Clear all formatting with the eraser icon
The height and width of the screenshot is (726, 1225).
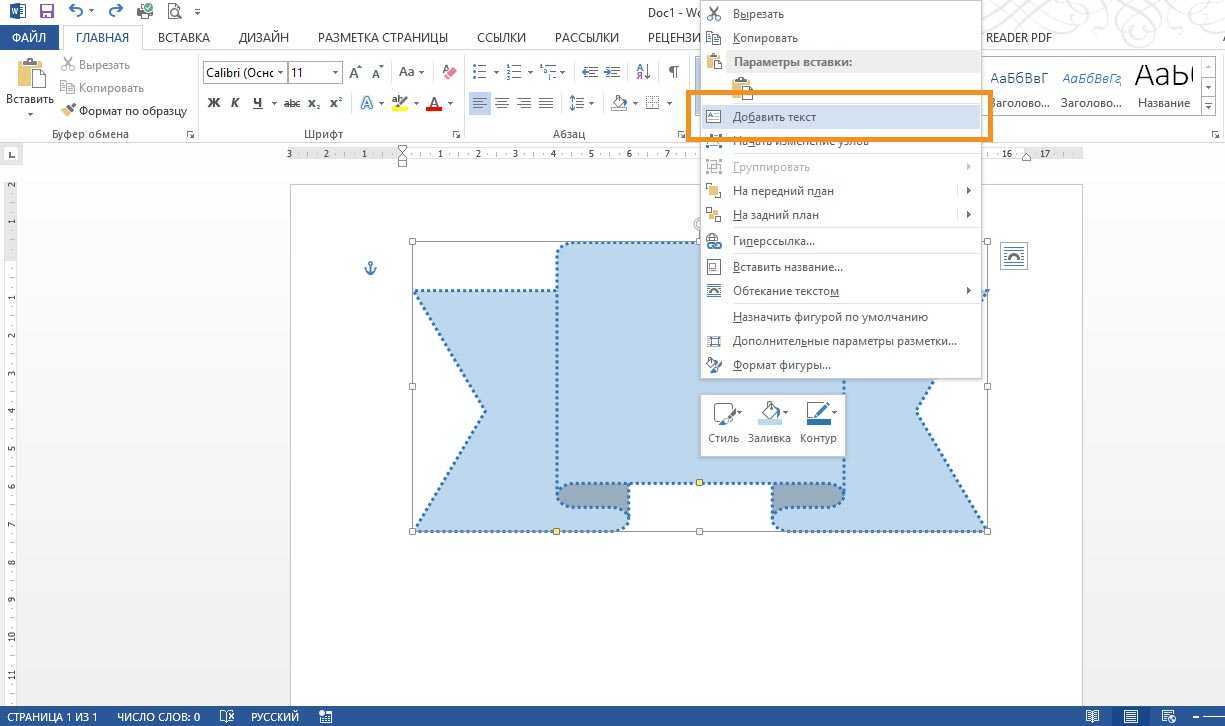[449, 72]
